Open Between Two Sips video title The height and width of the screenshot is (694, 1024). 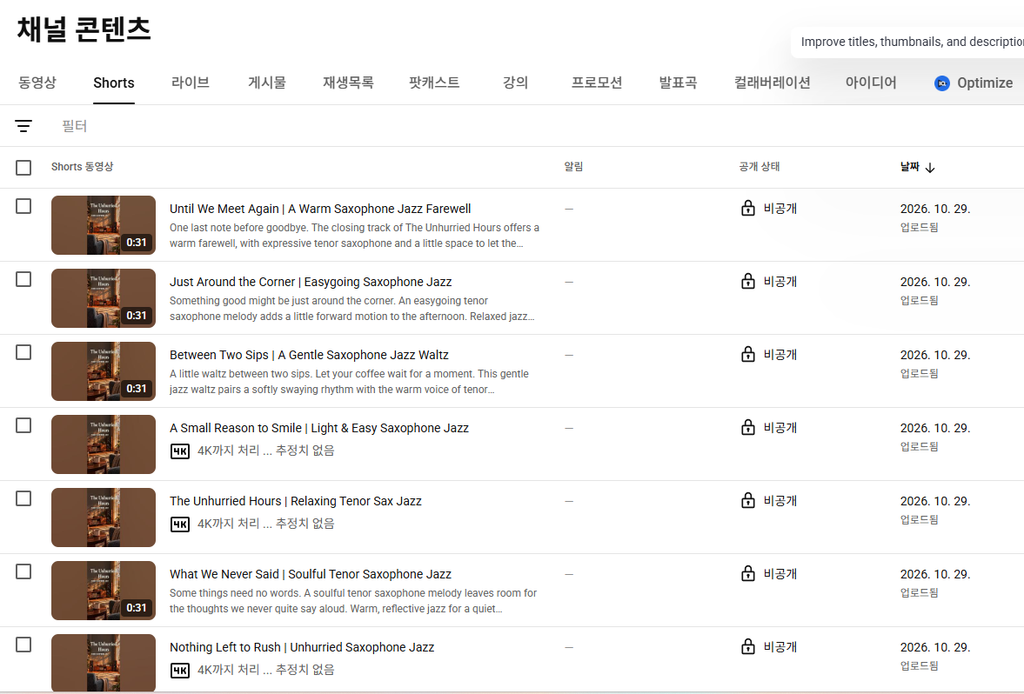309,355
